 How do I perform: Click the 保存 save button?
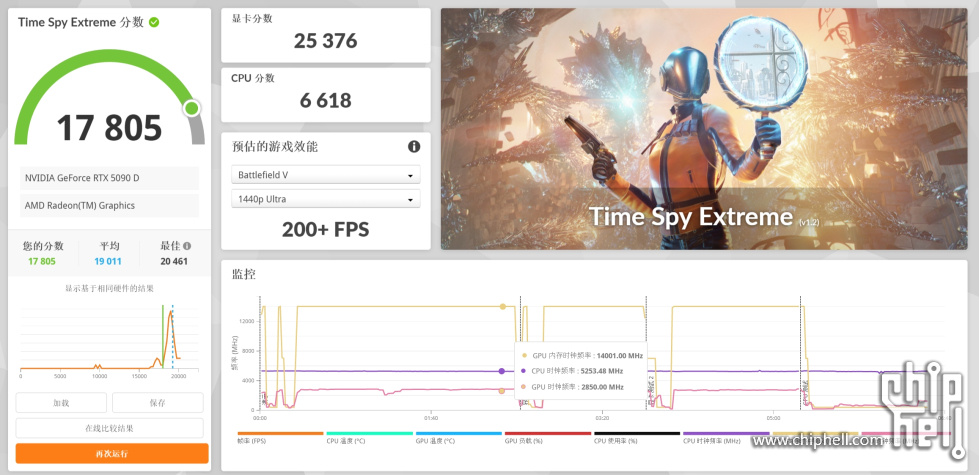(x=157, y=403)
